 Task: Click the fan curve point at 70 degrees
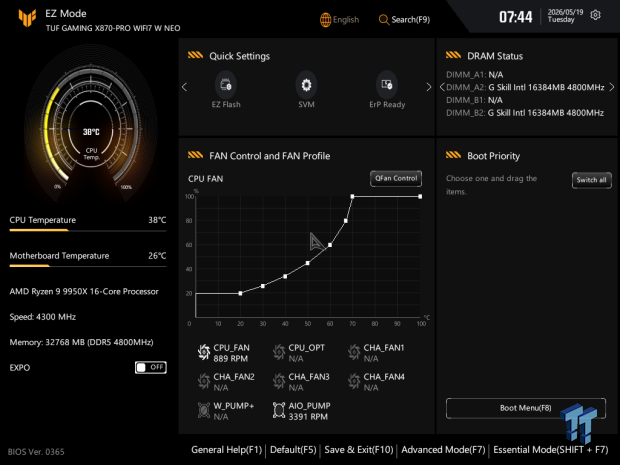click(352, 197)
